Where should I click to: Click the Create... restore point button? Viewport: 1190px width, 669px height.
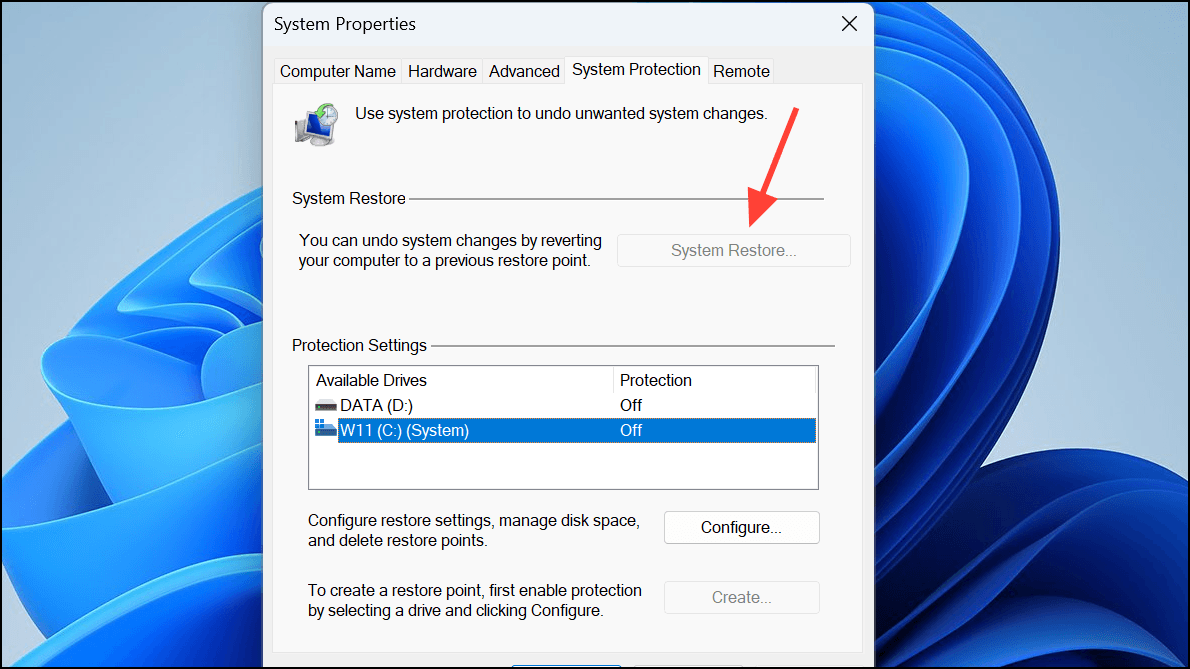741,598
